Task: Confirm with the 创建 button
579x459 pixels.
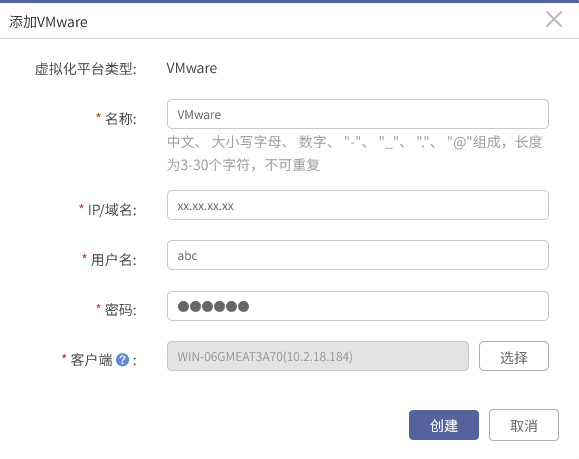Action: 443,425
